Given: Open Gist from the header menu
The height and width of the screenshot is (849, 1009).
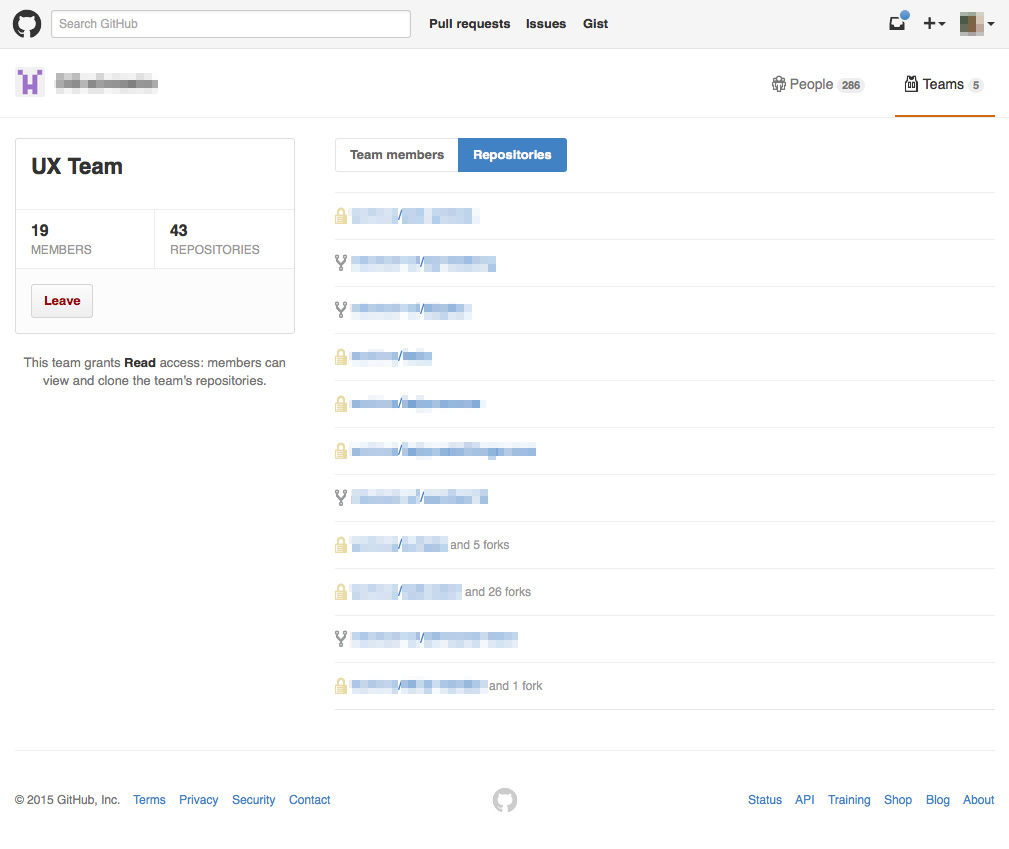Looking at the screenshot, I should tap(595, 23).
